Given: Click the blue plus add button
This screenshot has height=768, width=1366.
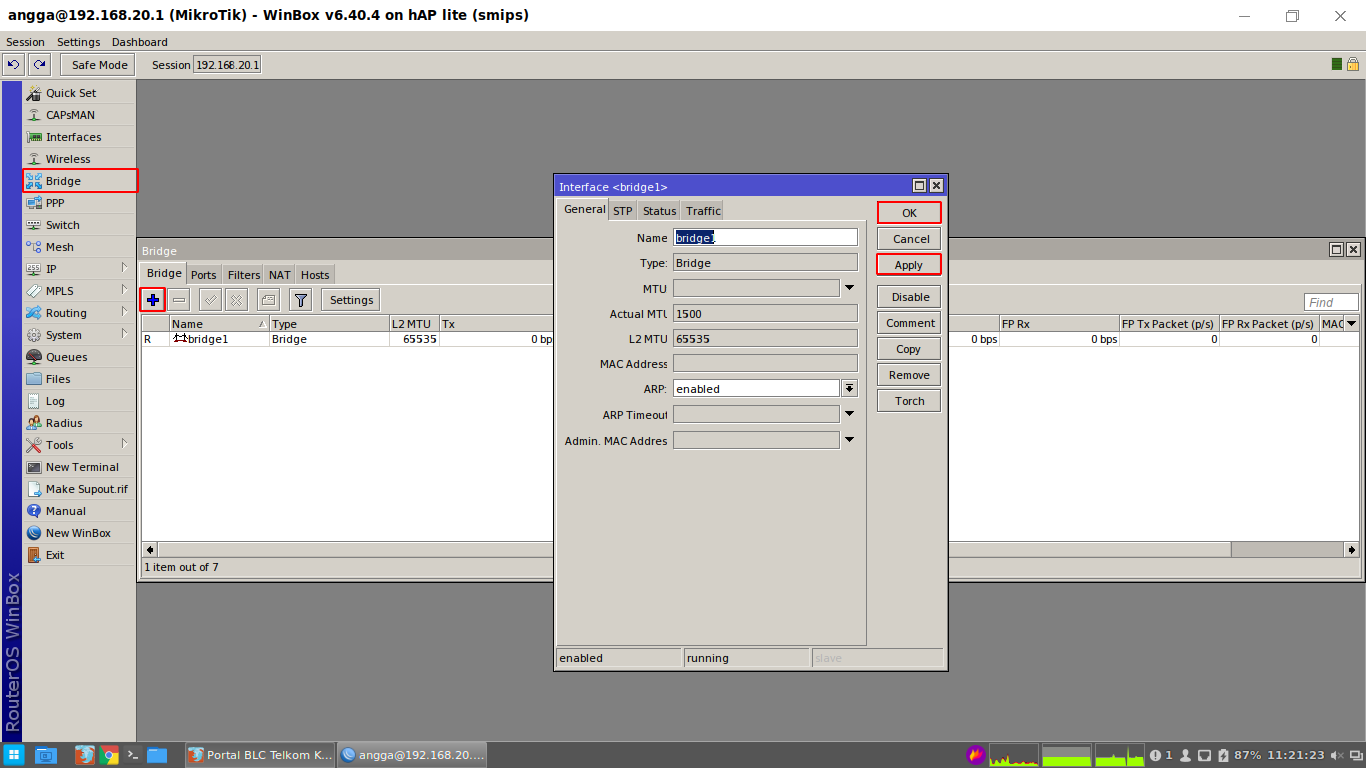Looking at the screenshot, I should pos(153,299).
